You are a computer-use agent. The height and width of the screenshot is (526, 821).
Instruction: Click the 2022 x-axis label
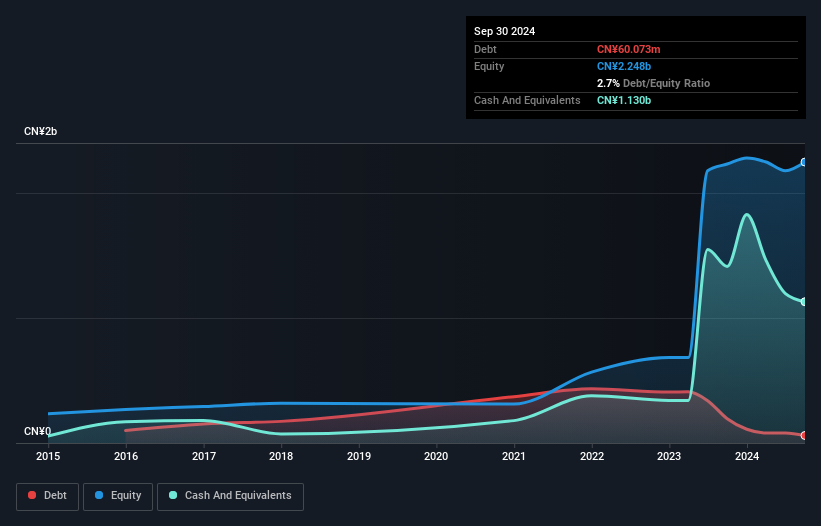coord(592,456)
